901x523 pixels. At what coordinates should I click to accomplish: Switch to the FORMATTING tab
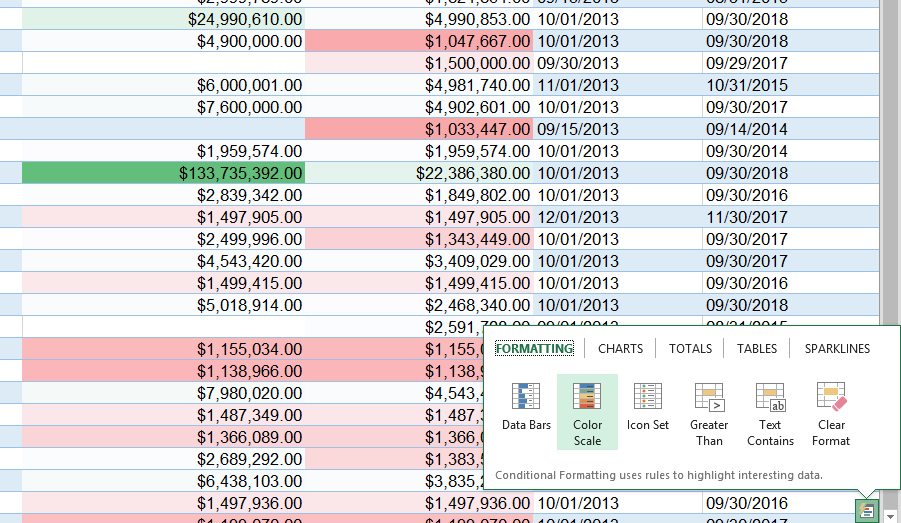tap(534, 349)
